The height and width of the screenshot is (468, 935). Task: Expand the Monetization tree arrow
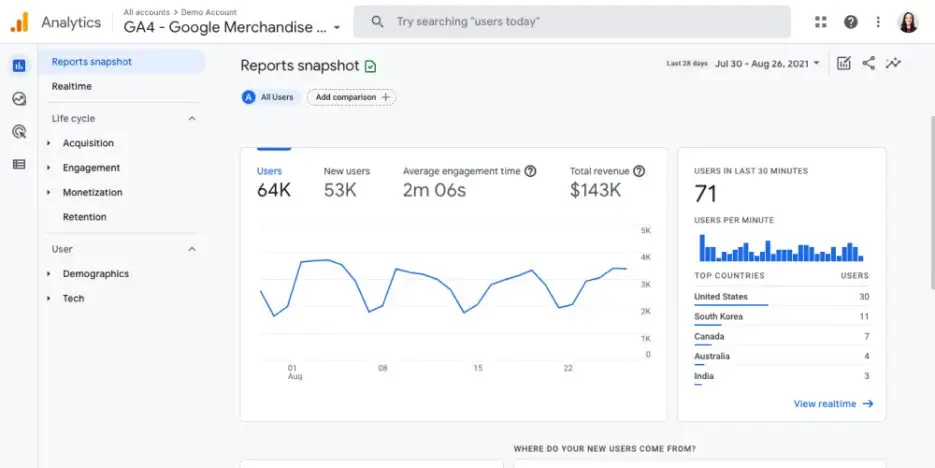[49, 193]
